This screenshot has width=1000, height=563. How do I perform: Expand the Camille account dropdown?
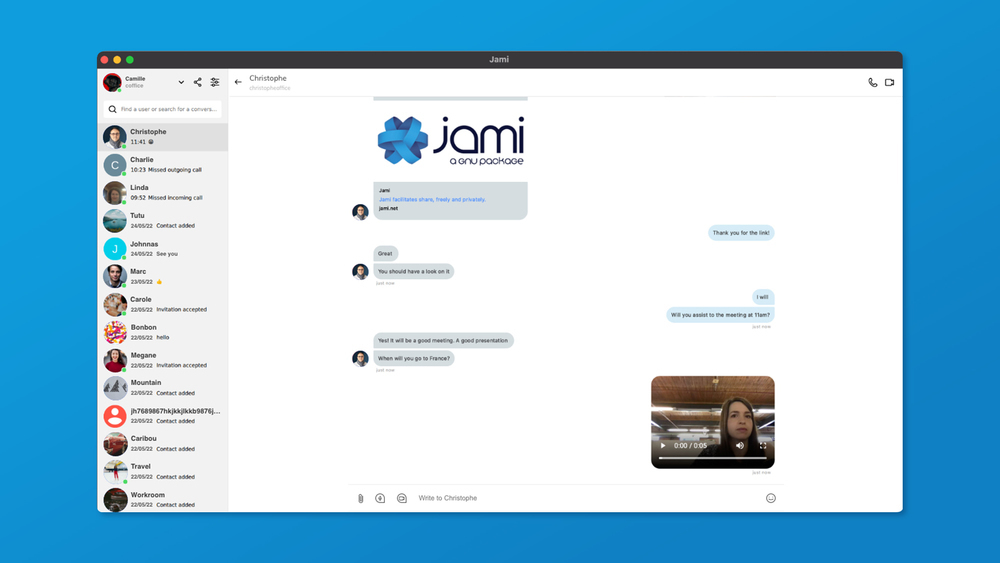pos(181,82)
